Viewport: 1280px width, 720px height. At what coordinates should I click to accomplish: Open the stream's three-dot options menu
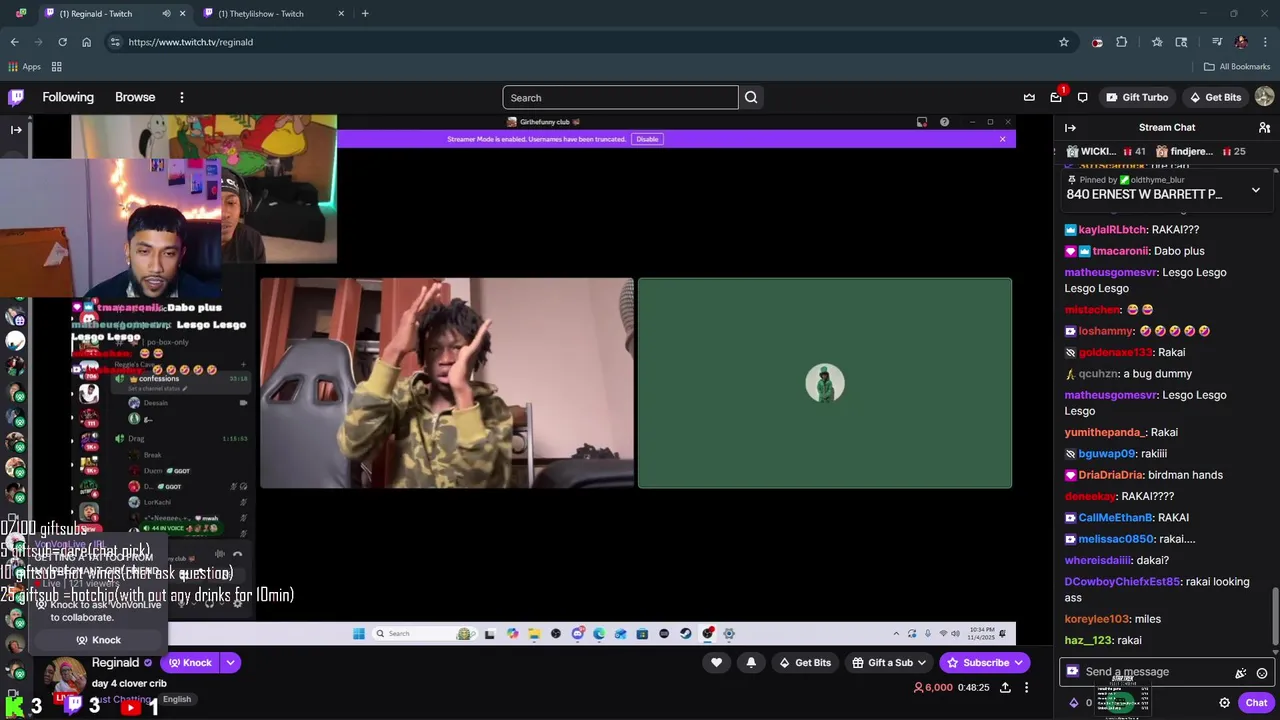click(x=1027, y=687)
